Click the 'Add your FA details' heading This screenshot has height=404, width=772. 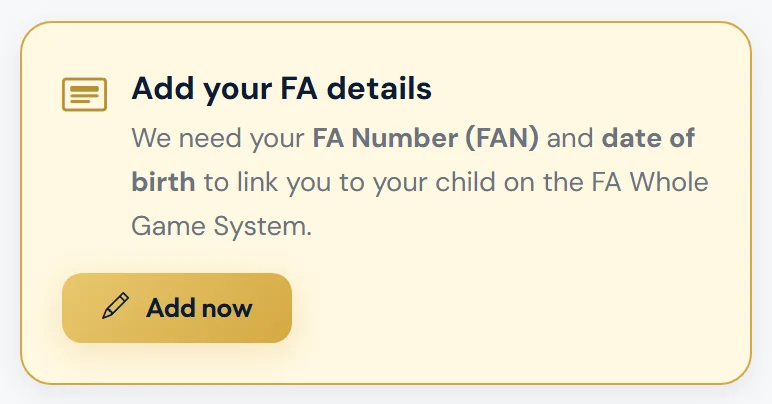click(x=282, y=89)
